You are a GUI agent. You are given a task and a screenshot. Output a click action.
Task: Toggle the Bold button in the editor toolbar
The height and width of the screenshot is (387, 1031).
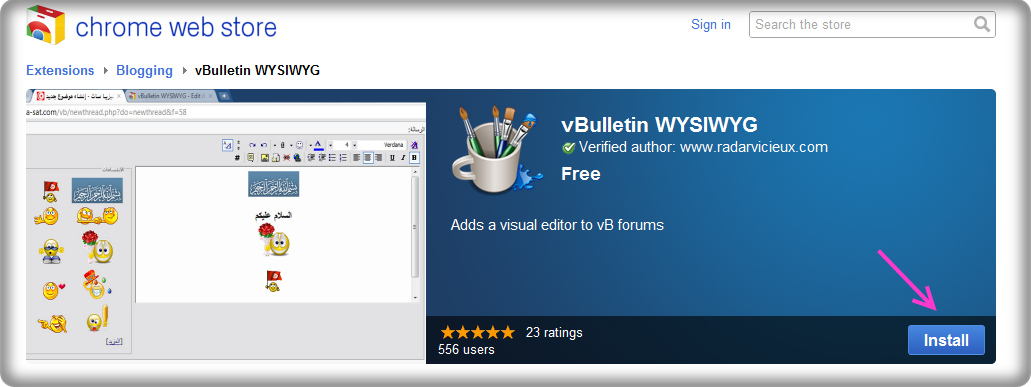[414, 158]
